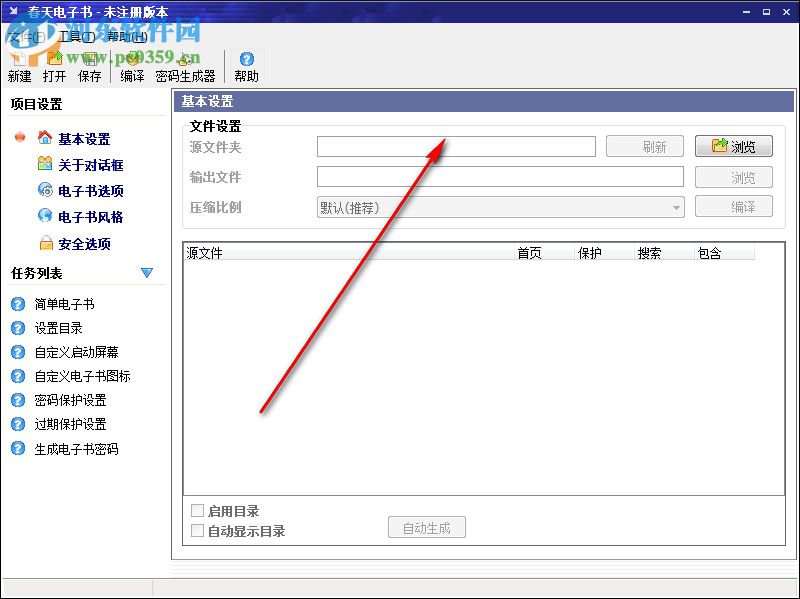800x599 pixels.
Task: Click the 搜索 column header
Action: click(665, 253)
